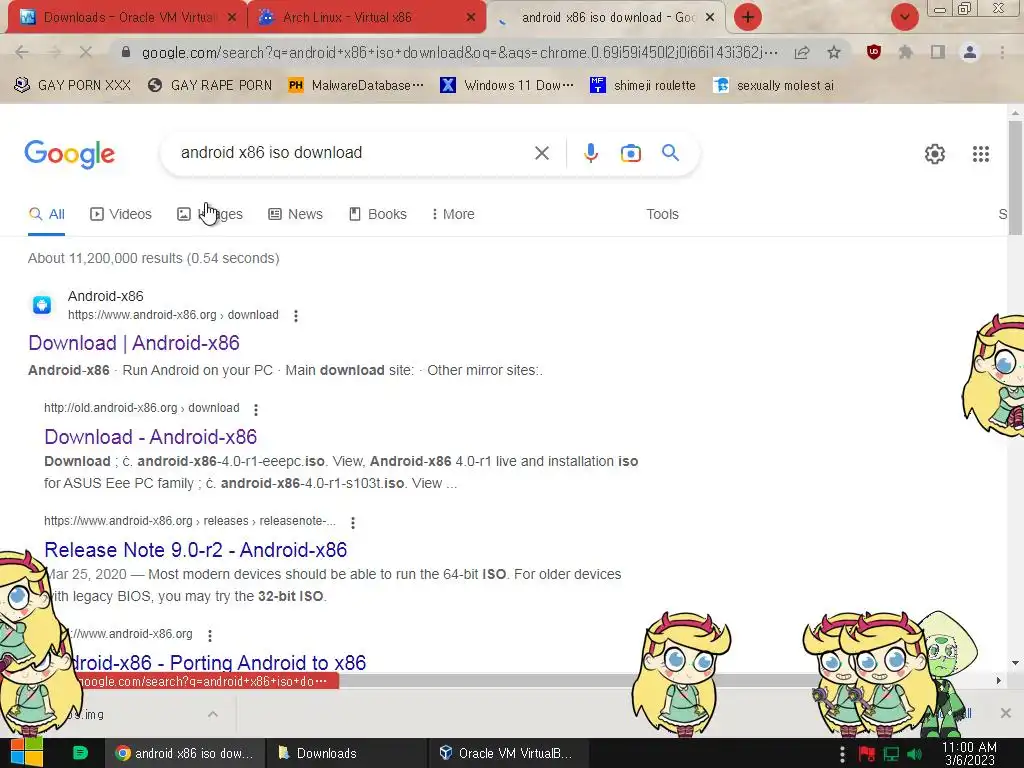The width and height of the screenshot is (1024, 768).
Task: Close the downloads shelf bar
Action: [1005, 713]
